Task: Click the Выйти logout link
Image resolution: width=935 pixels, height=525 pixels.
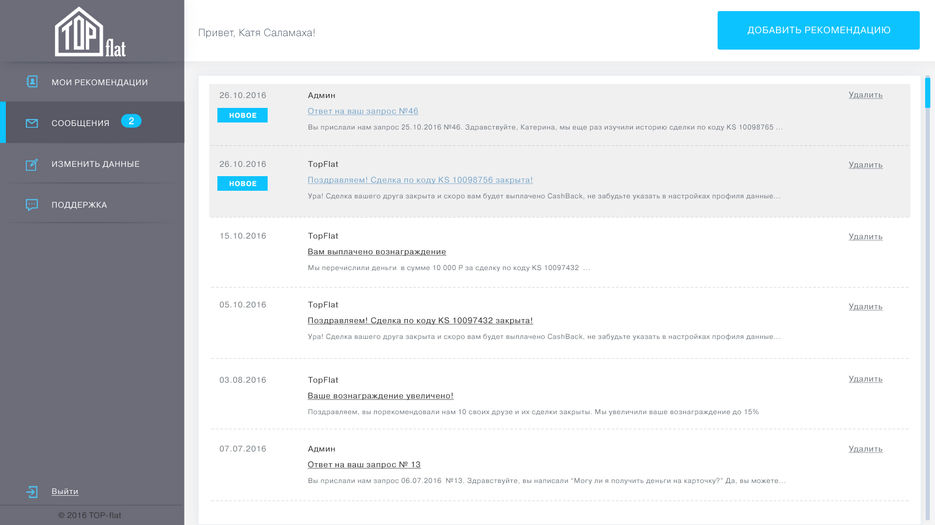Action: pos(65,491)
